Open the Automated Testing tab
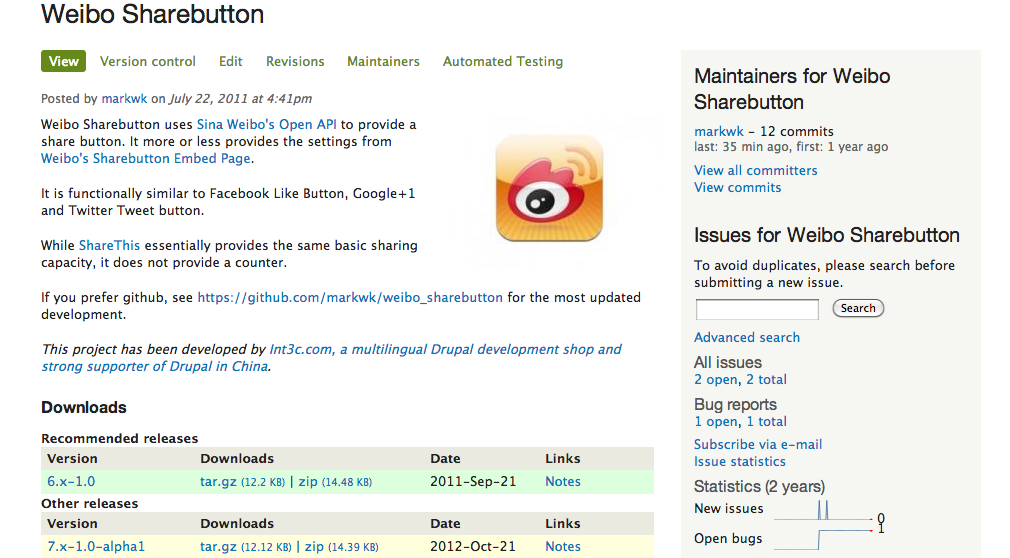The height and width of the screenshot is (558, 1010). [503, 61]
